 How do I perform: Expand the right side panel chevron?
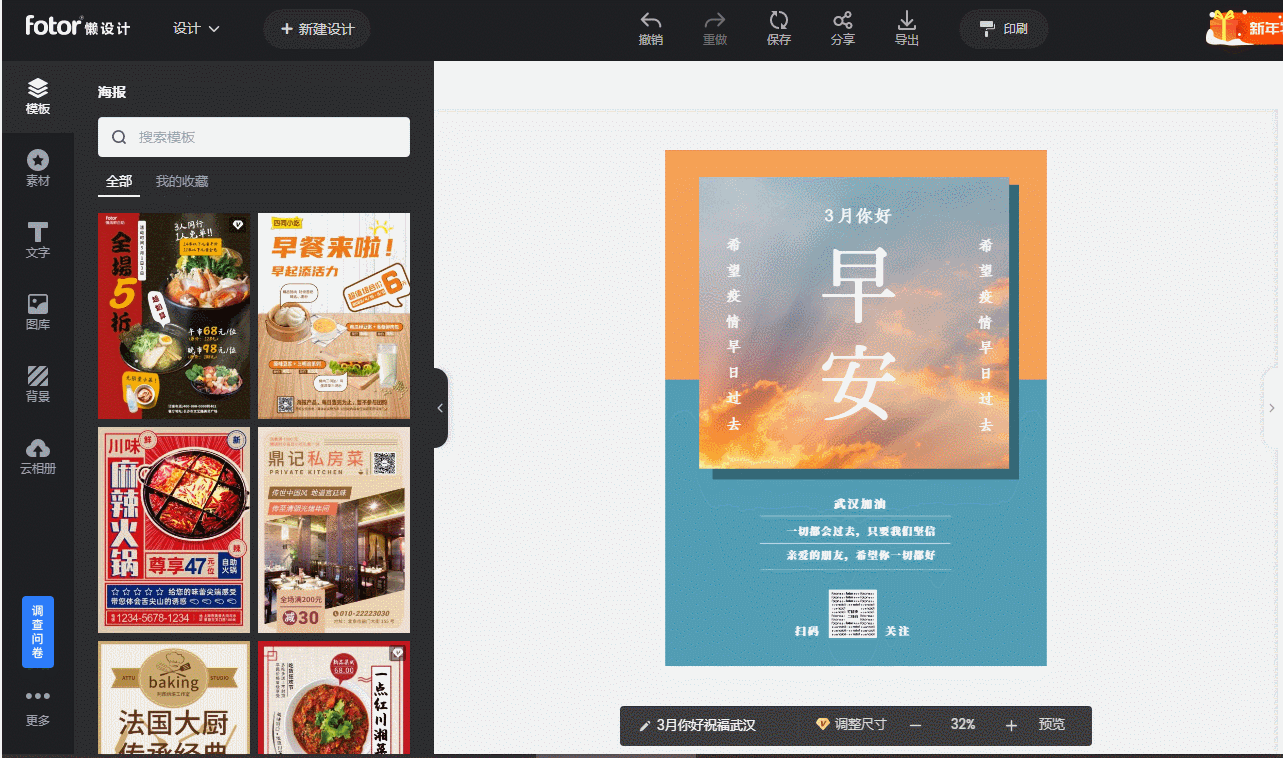(1272, 407)
